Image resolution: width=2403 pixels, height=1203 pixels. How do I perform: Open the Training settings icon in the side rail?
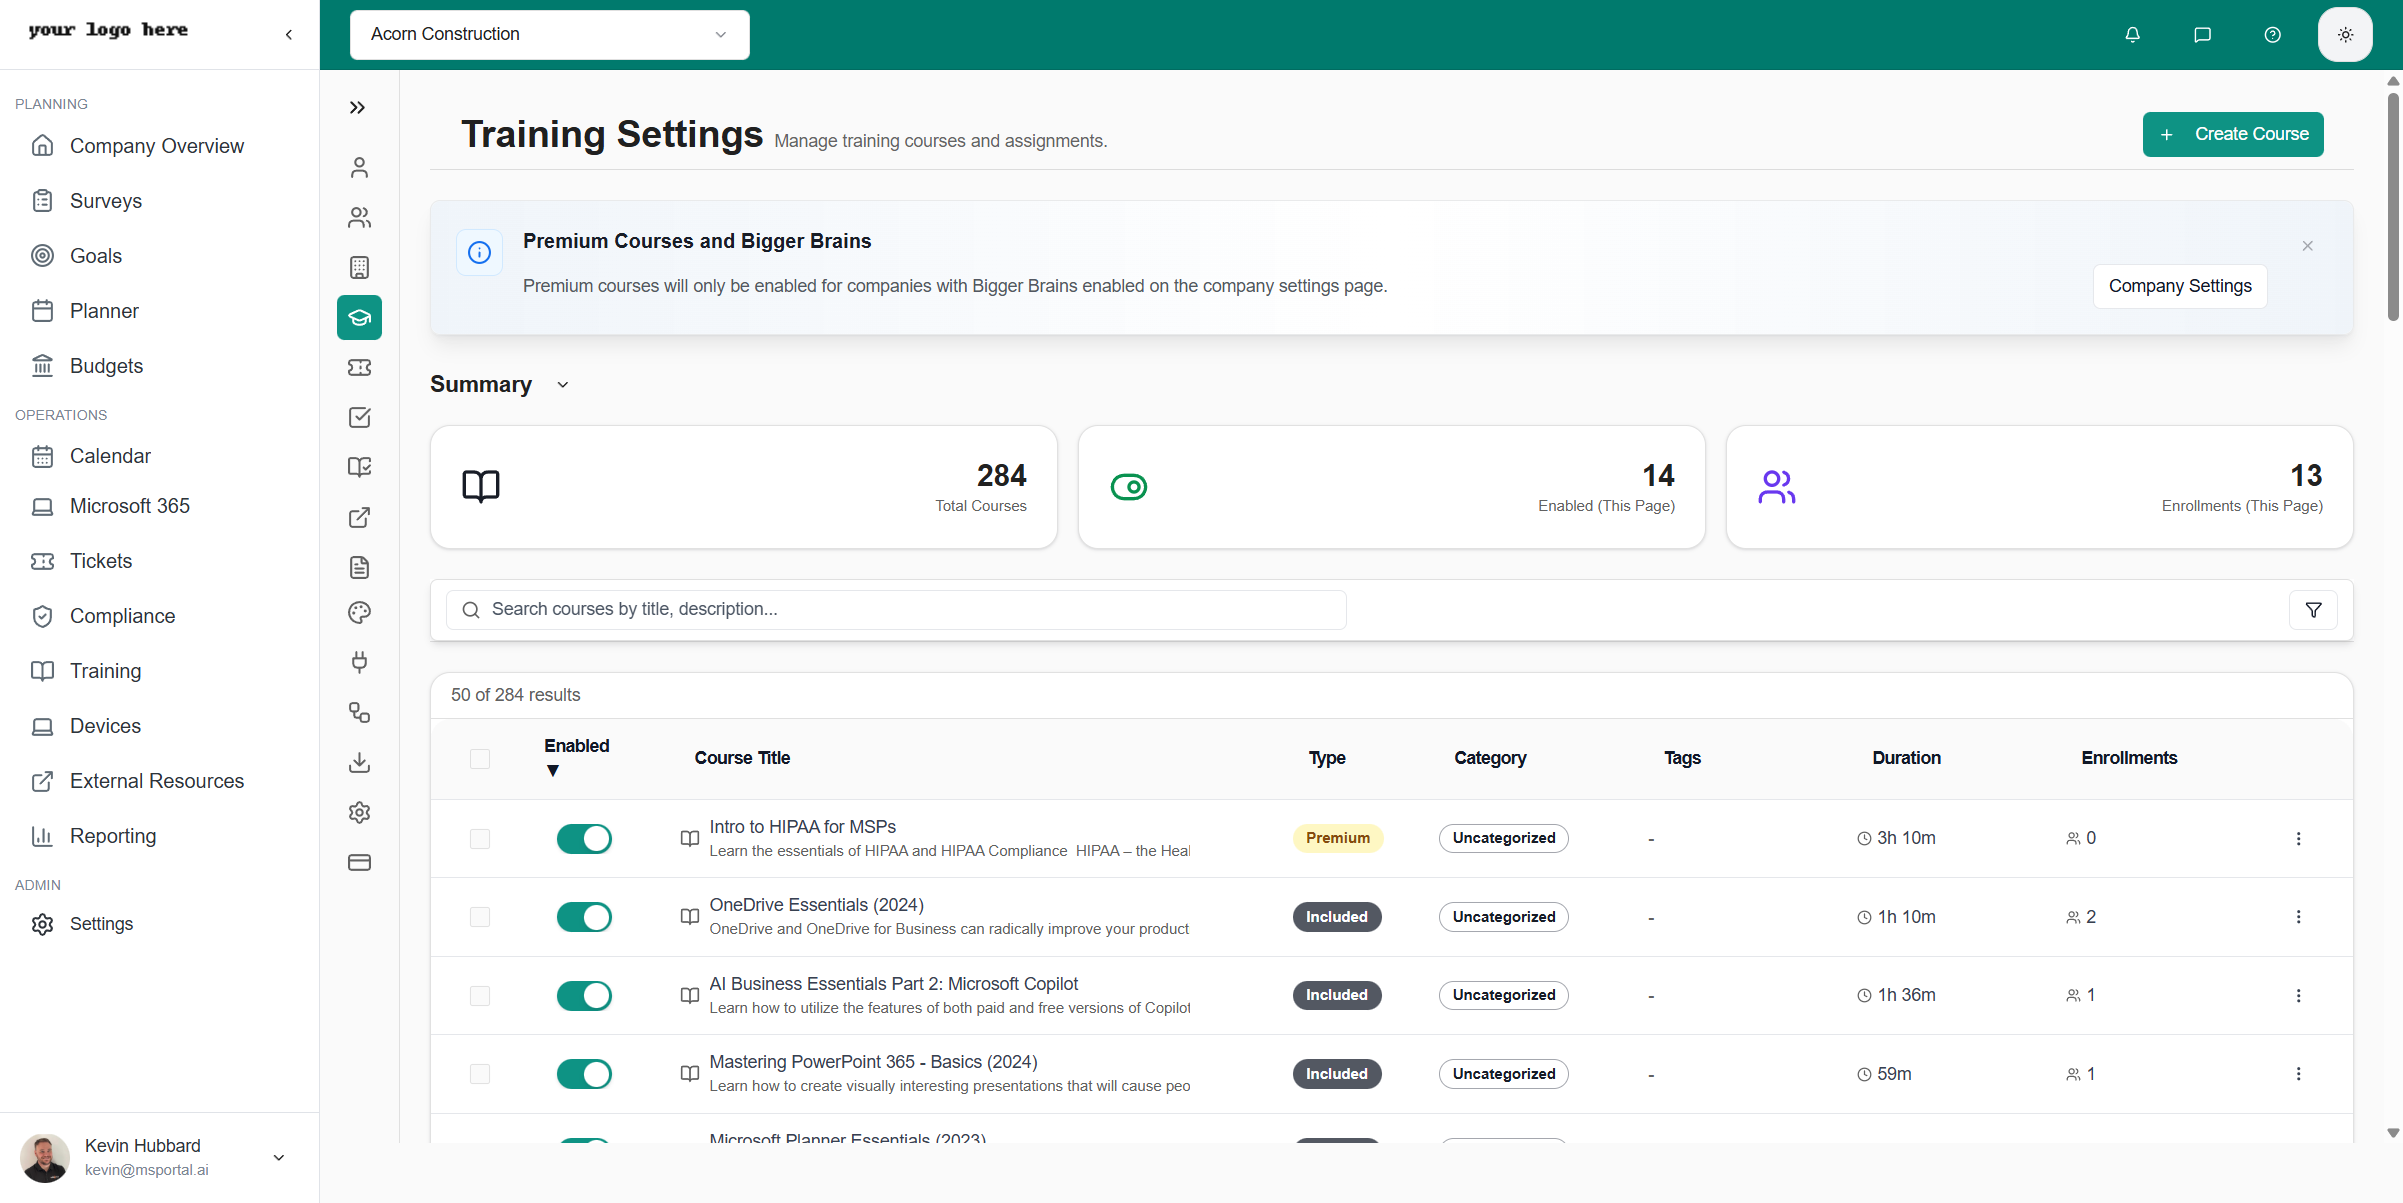(359, 317)
